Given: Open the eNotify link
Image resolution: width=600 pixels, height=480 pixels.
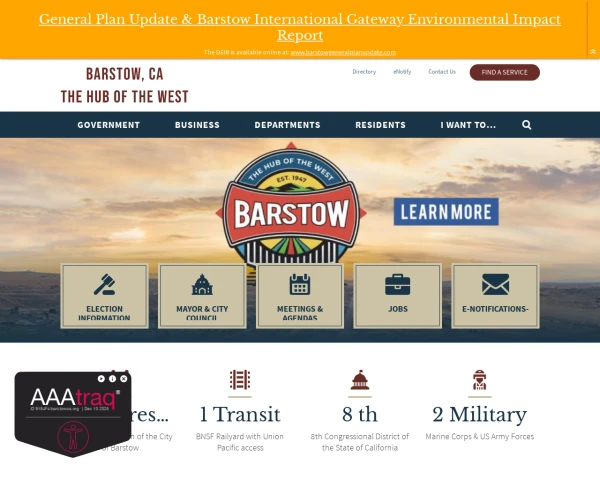Looking at the screenshot, I should (x=402, y=72).
